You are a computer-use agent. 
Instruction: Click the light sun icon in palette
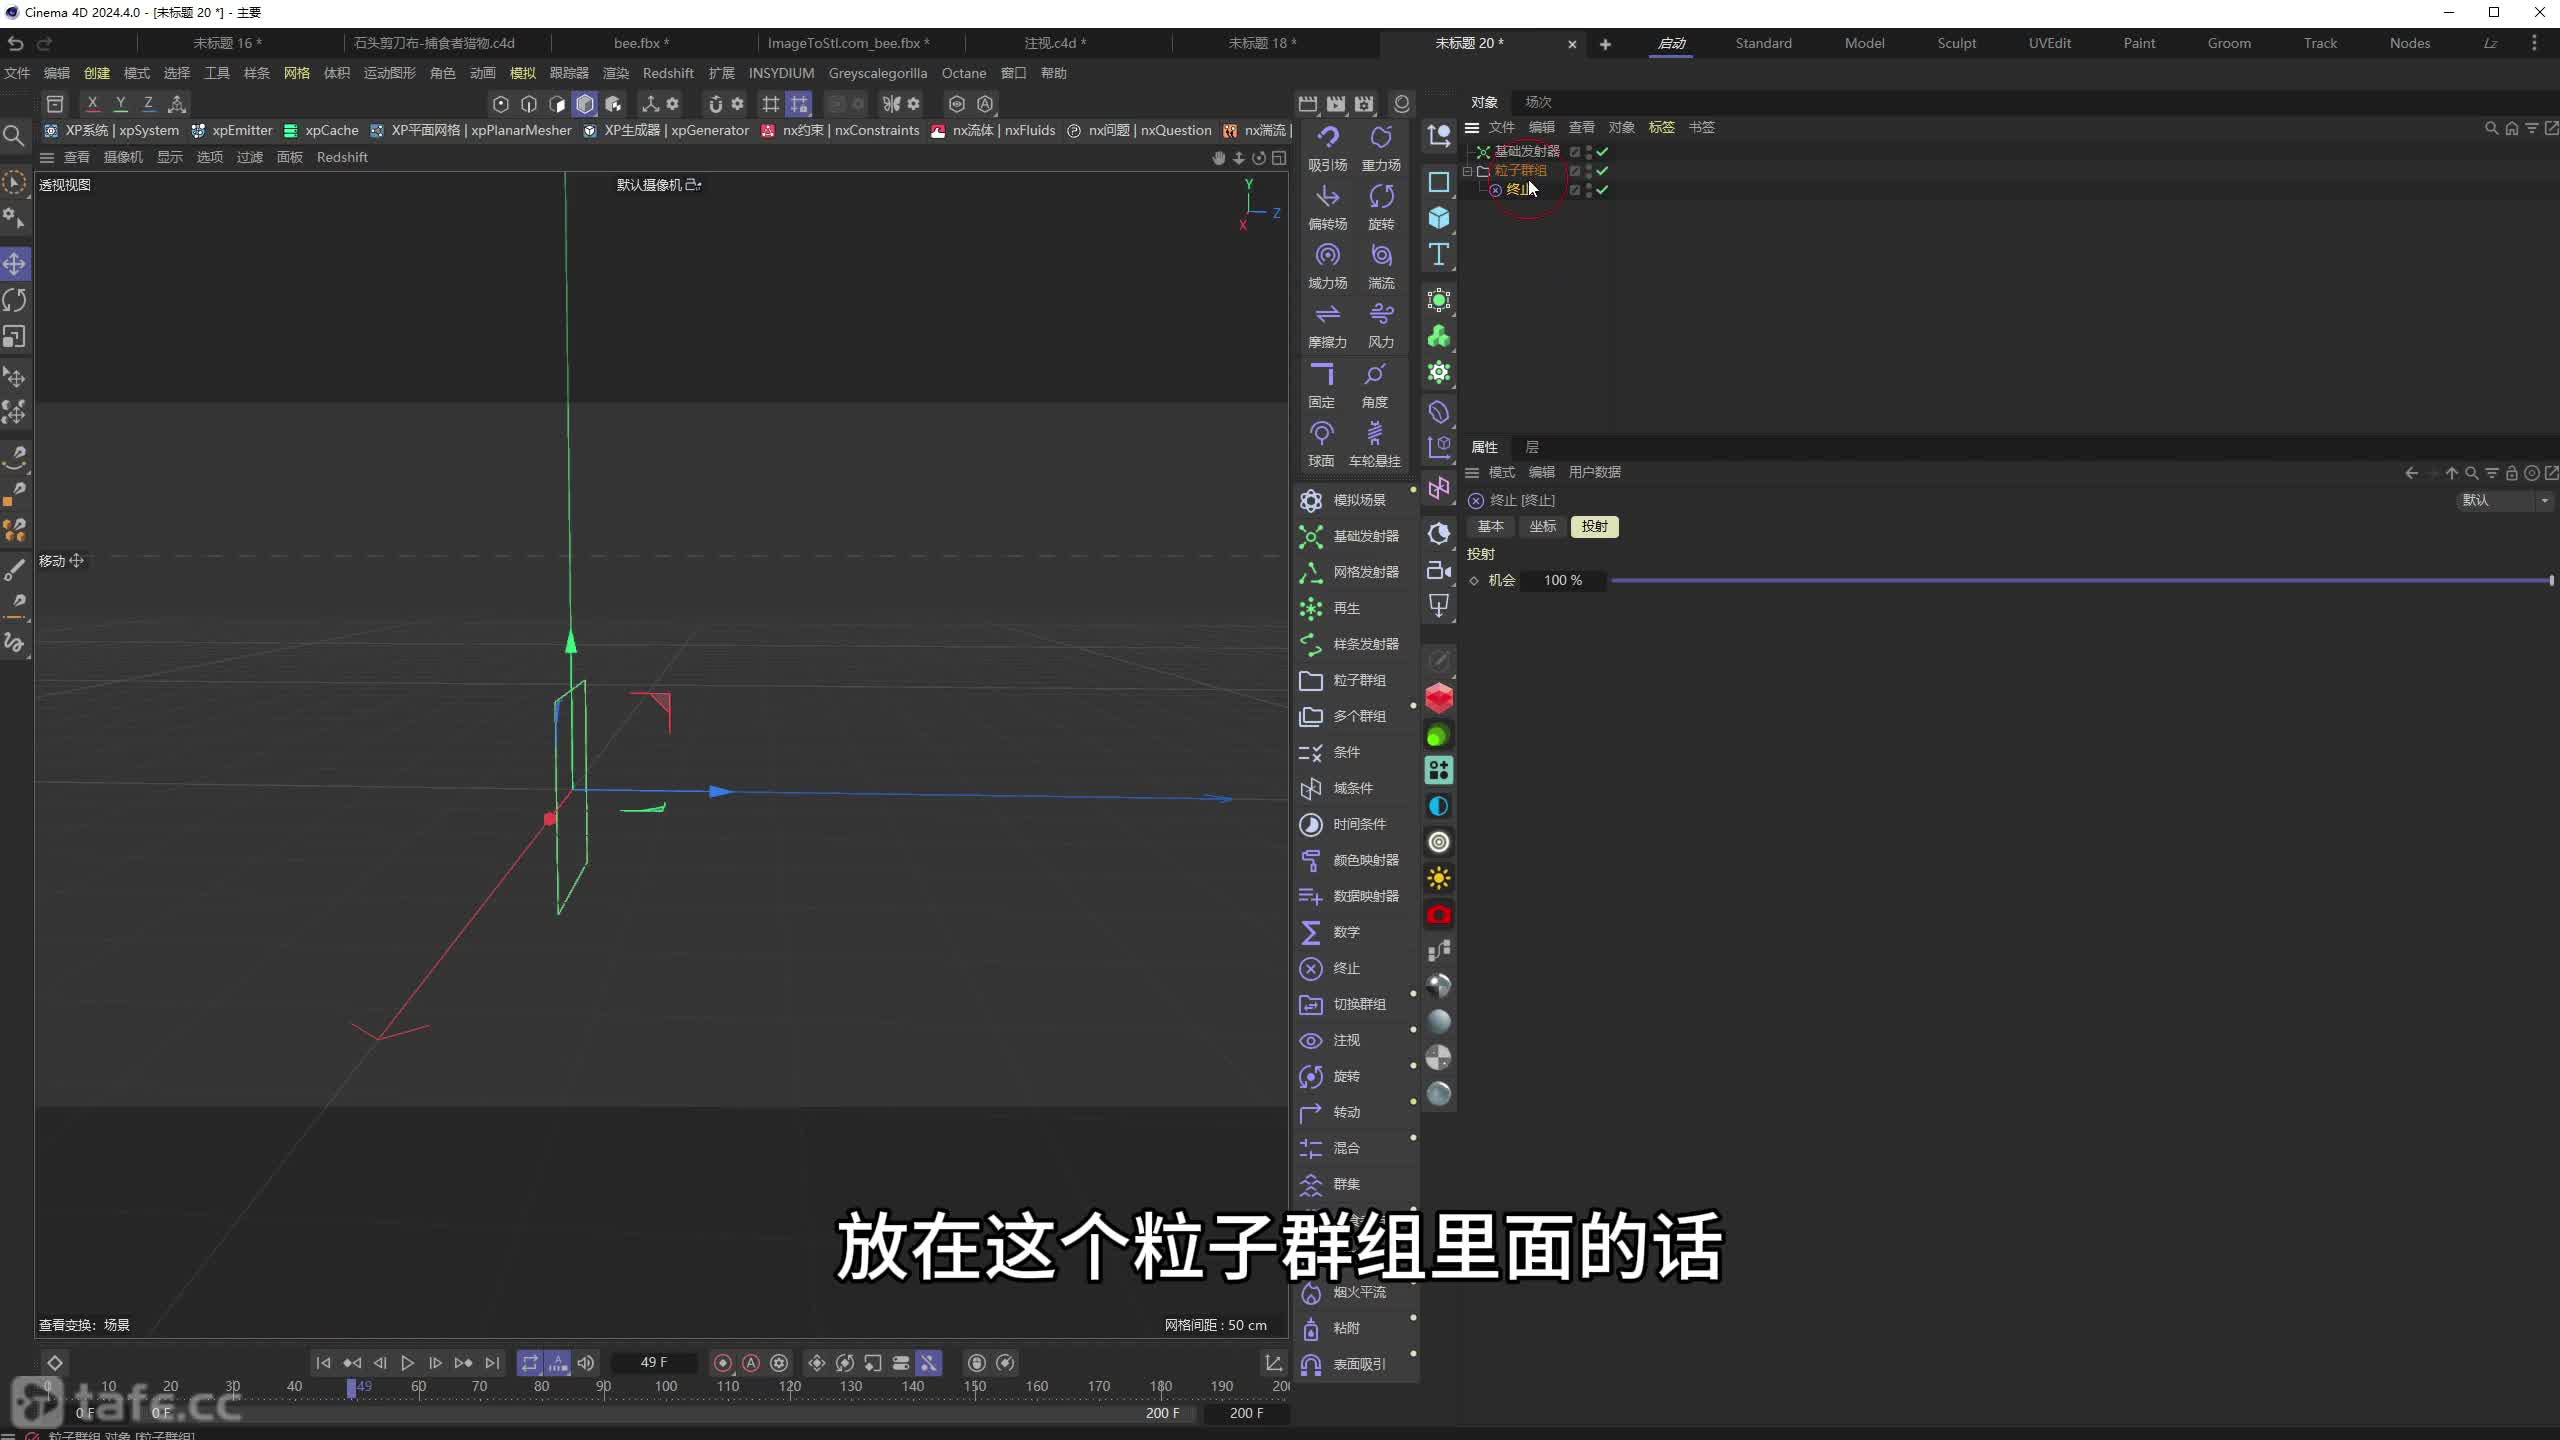1439,879
